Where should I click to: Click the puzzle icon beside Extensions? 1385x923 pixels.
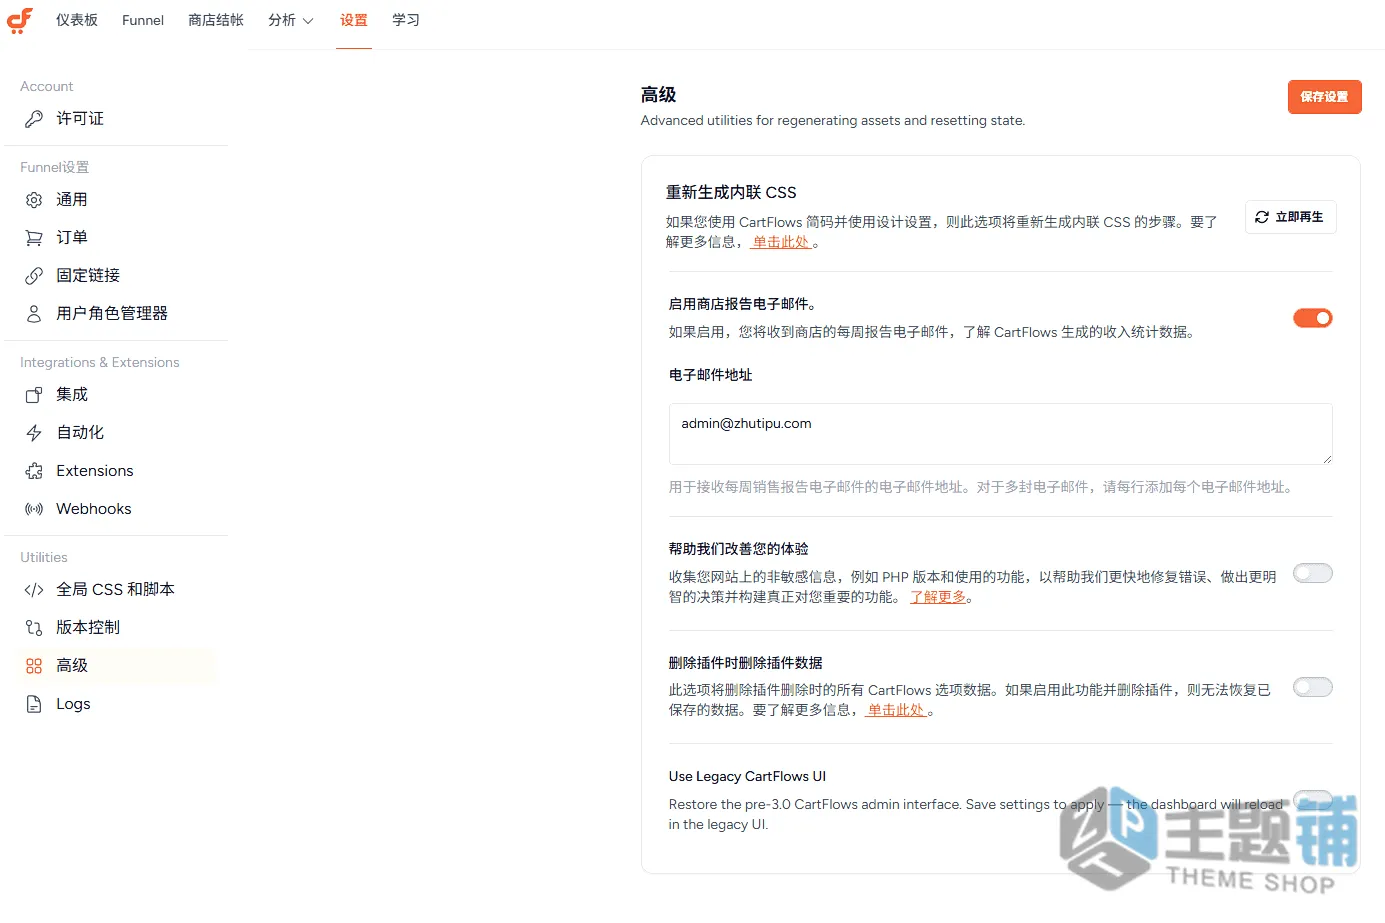tap(34, 471)
